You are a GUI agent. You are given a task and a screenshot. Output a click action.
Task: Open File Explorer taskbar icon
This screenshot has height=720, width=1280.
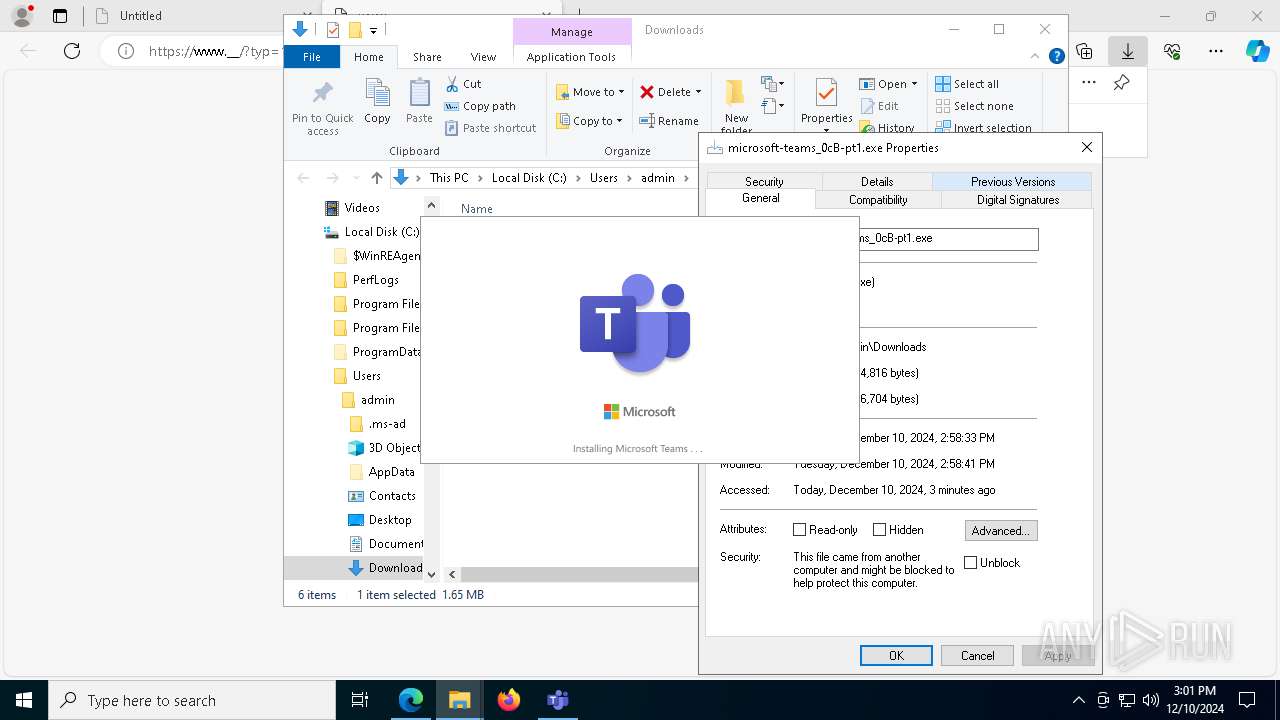(460, 700)
